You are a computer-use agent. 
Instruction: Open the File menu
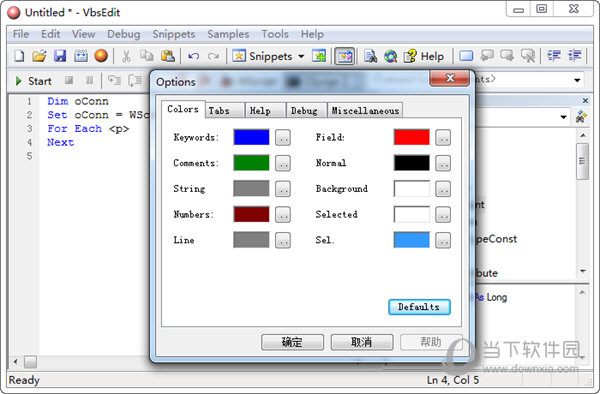[x=21, y=34]
